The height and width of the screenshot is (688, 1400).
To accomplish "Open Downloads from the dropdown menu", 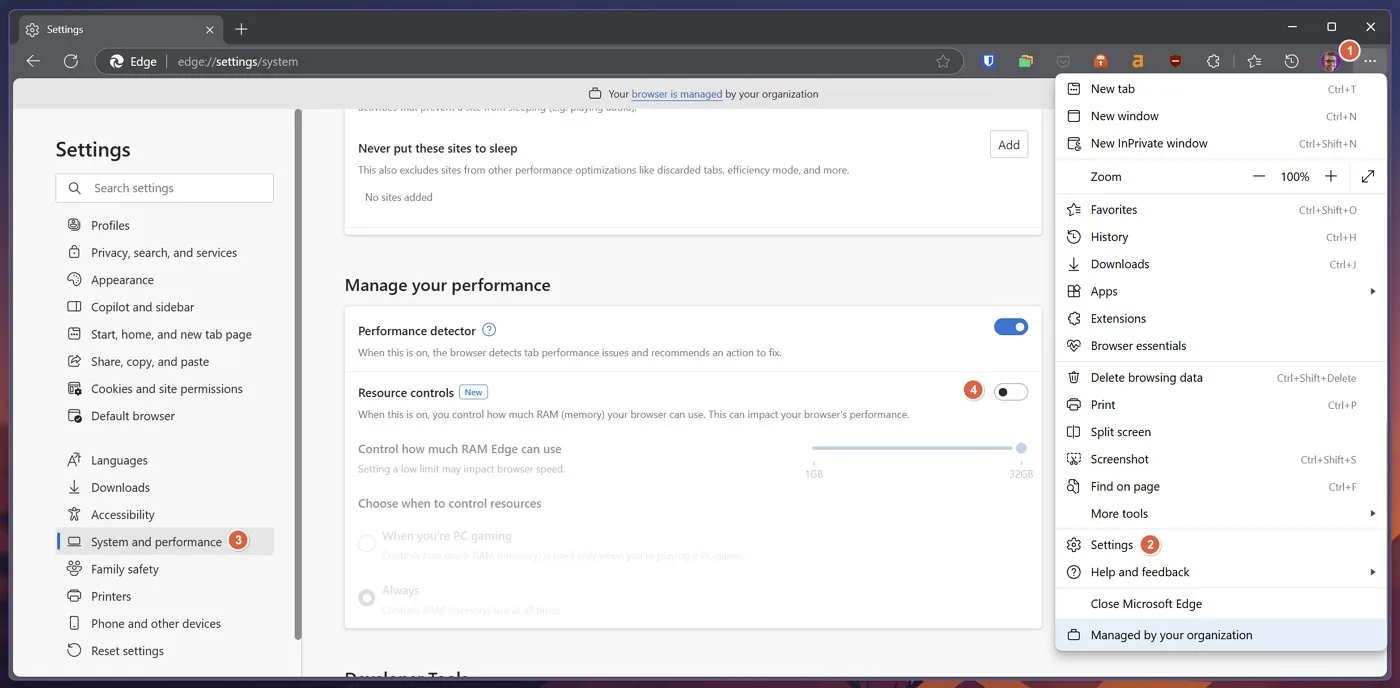I will pos(1221,264).
